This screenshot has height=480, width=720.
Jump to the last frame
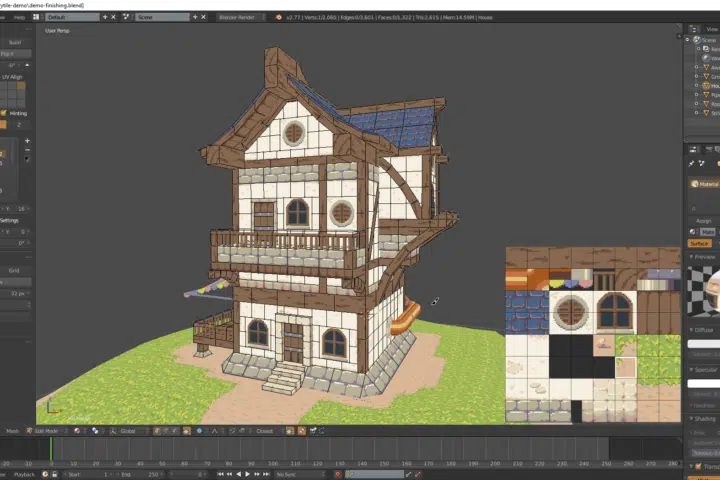pyautogui.click(x=266, y=474)
